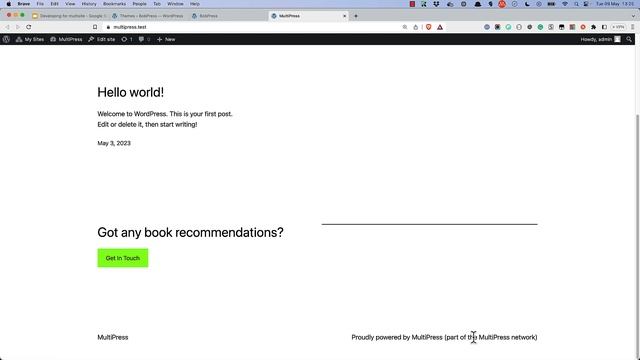
Task: Click Edit site in the admin bar
Action: click(x=102, y=39)
